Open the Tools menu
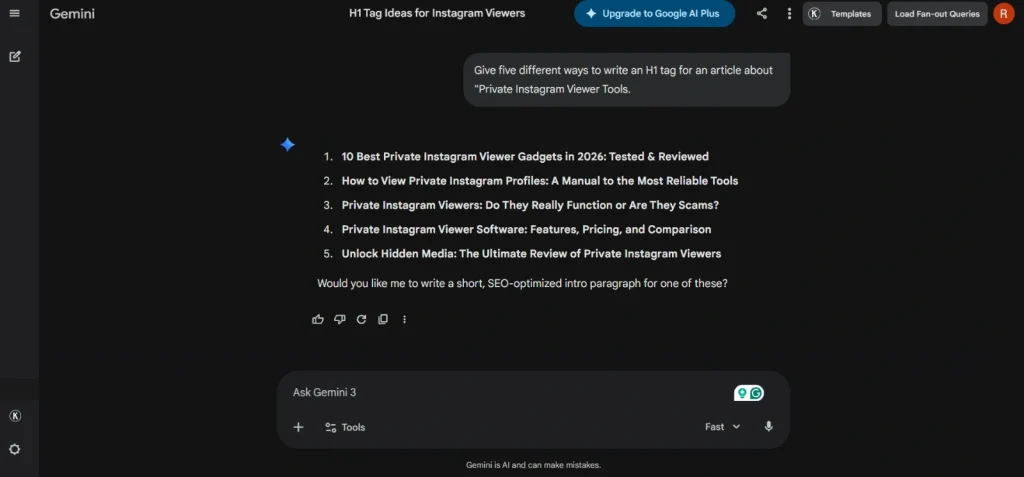This screenshot has width=1024, height=477. coord(345,427)
